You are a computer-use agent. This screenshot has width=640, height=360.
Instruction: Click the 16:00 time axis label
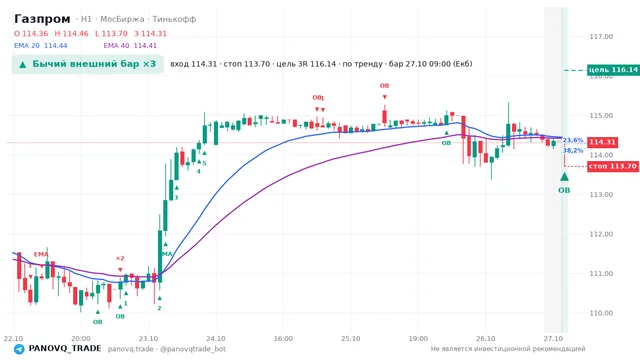click(x=283, y=339)
